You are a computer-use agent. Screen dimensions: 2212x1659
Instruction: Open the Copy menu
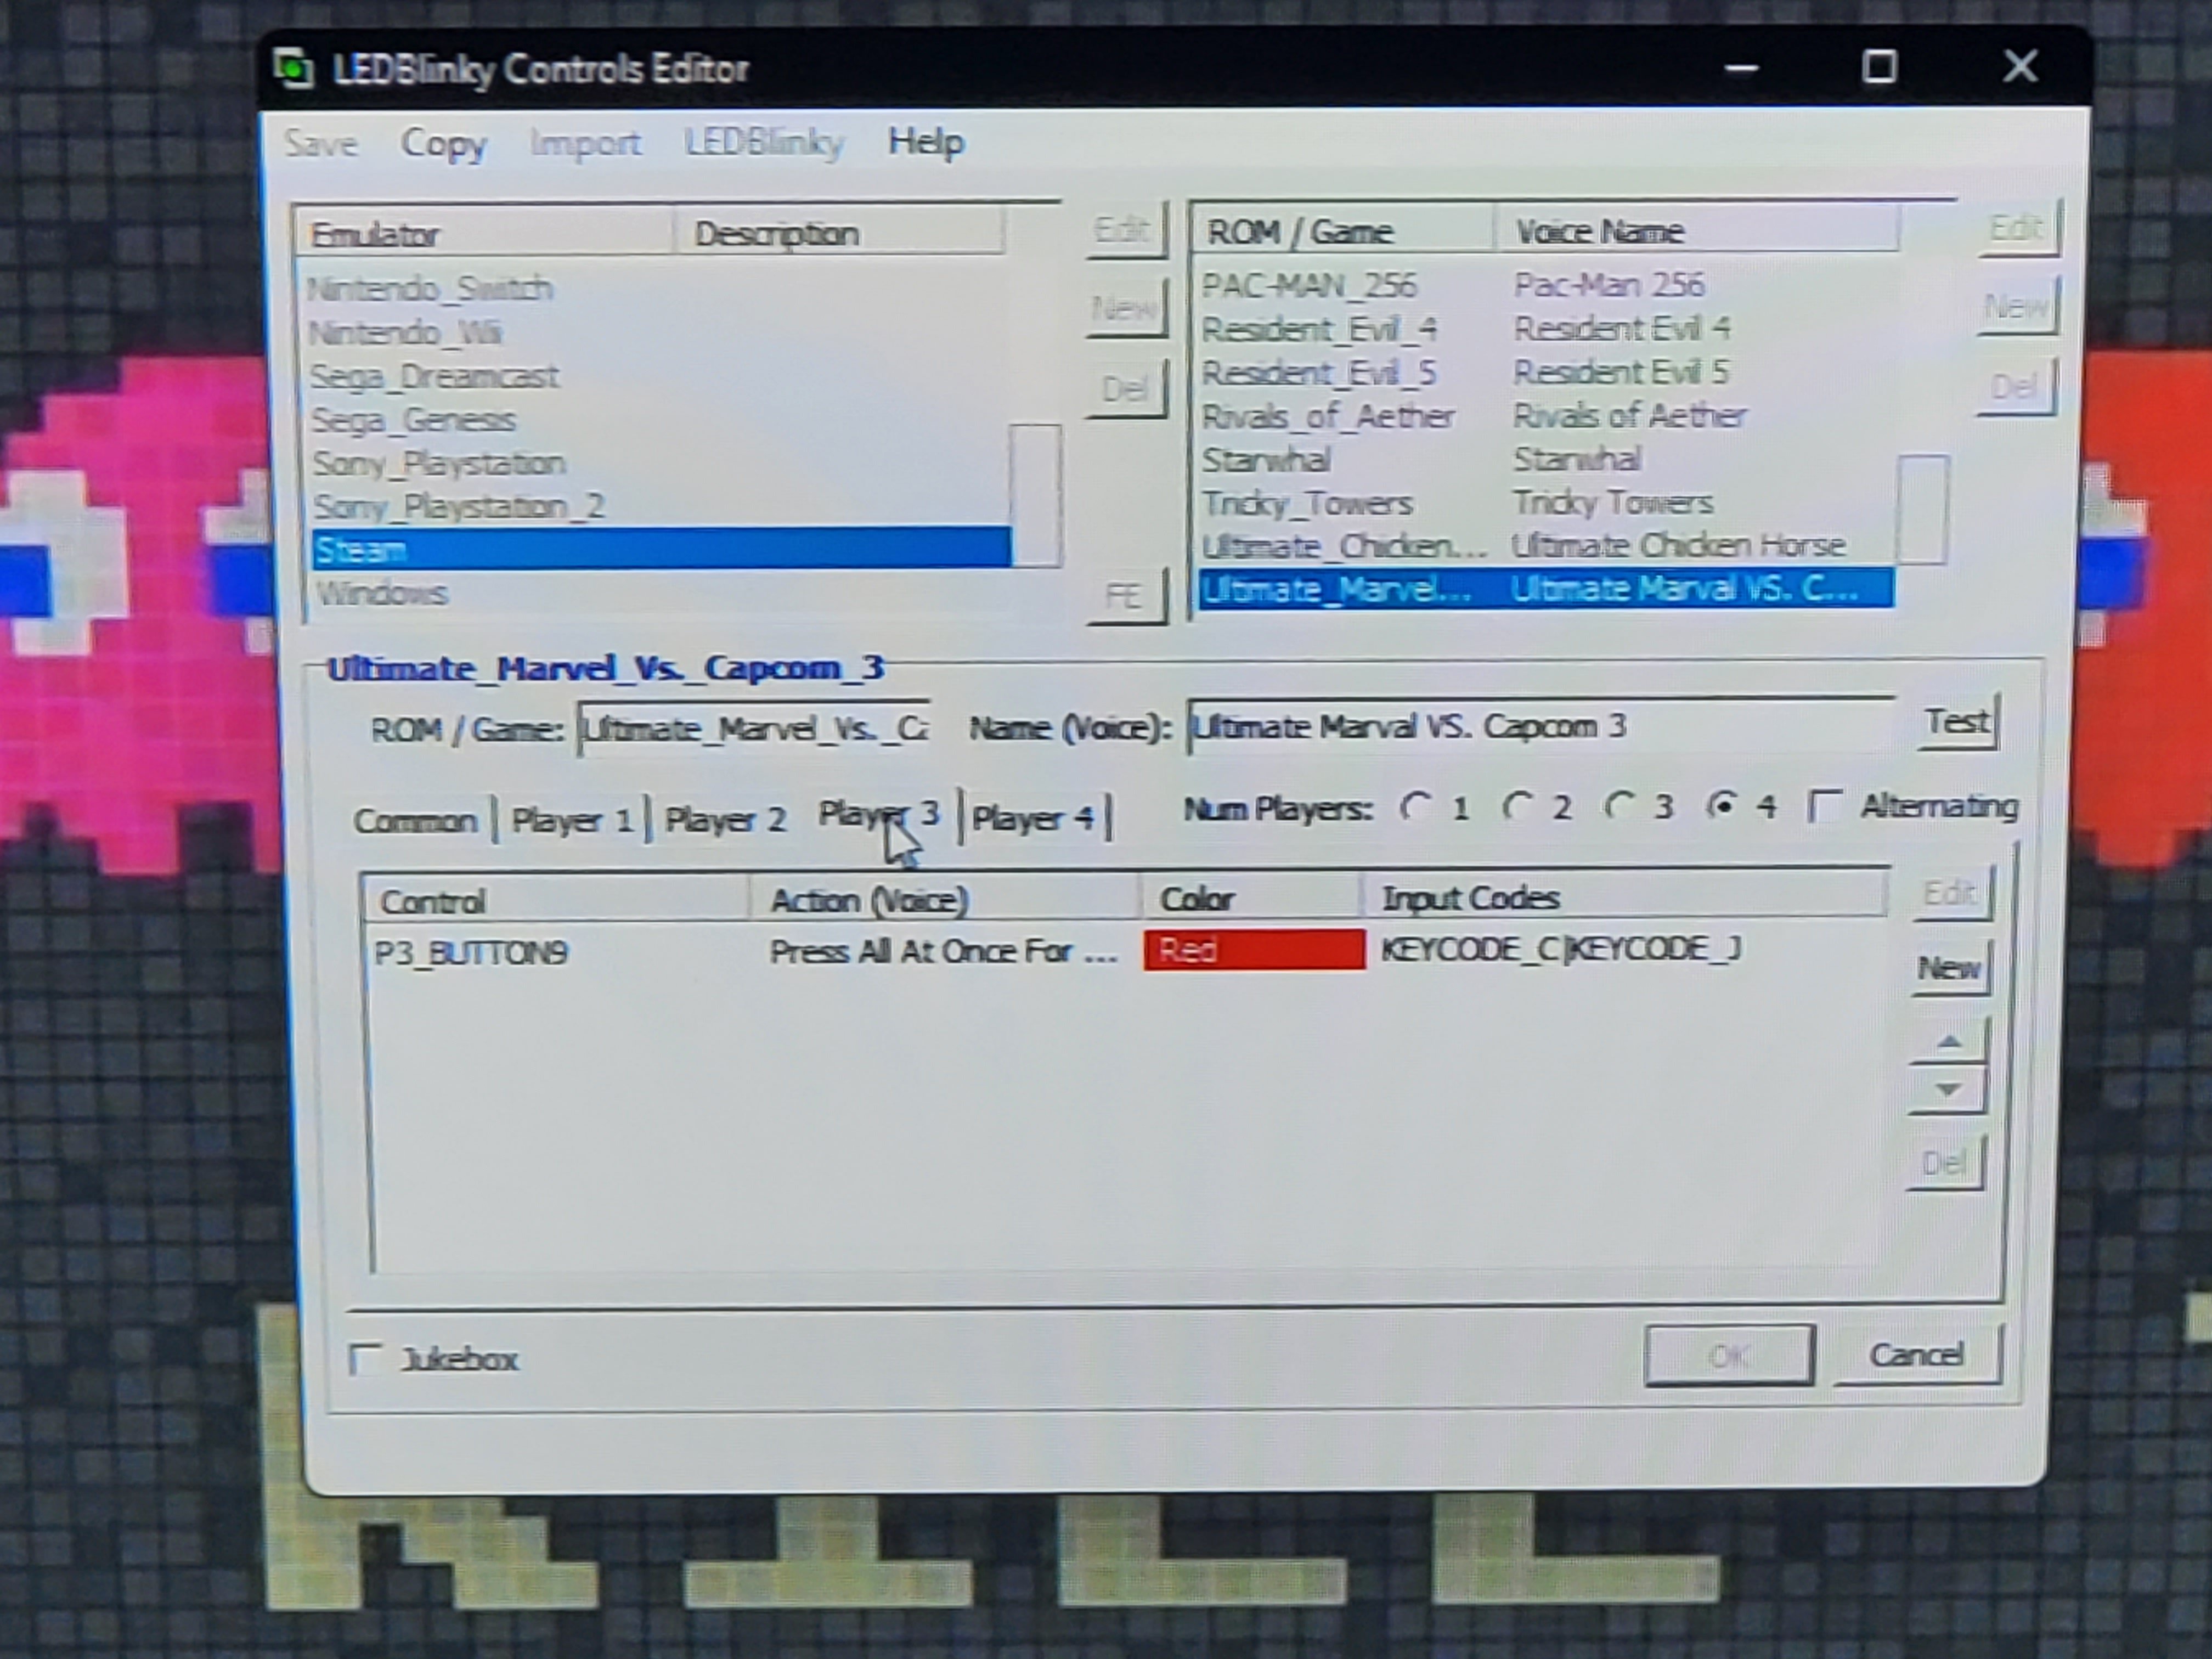pos(443,144)
